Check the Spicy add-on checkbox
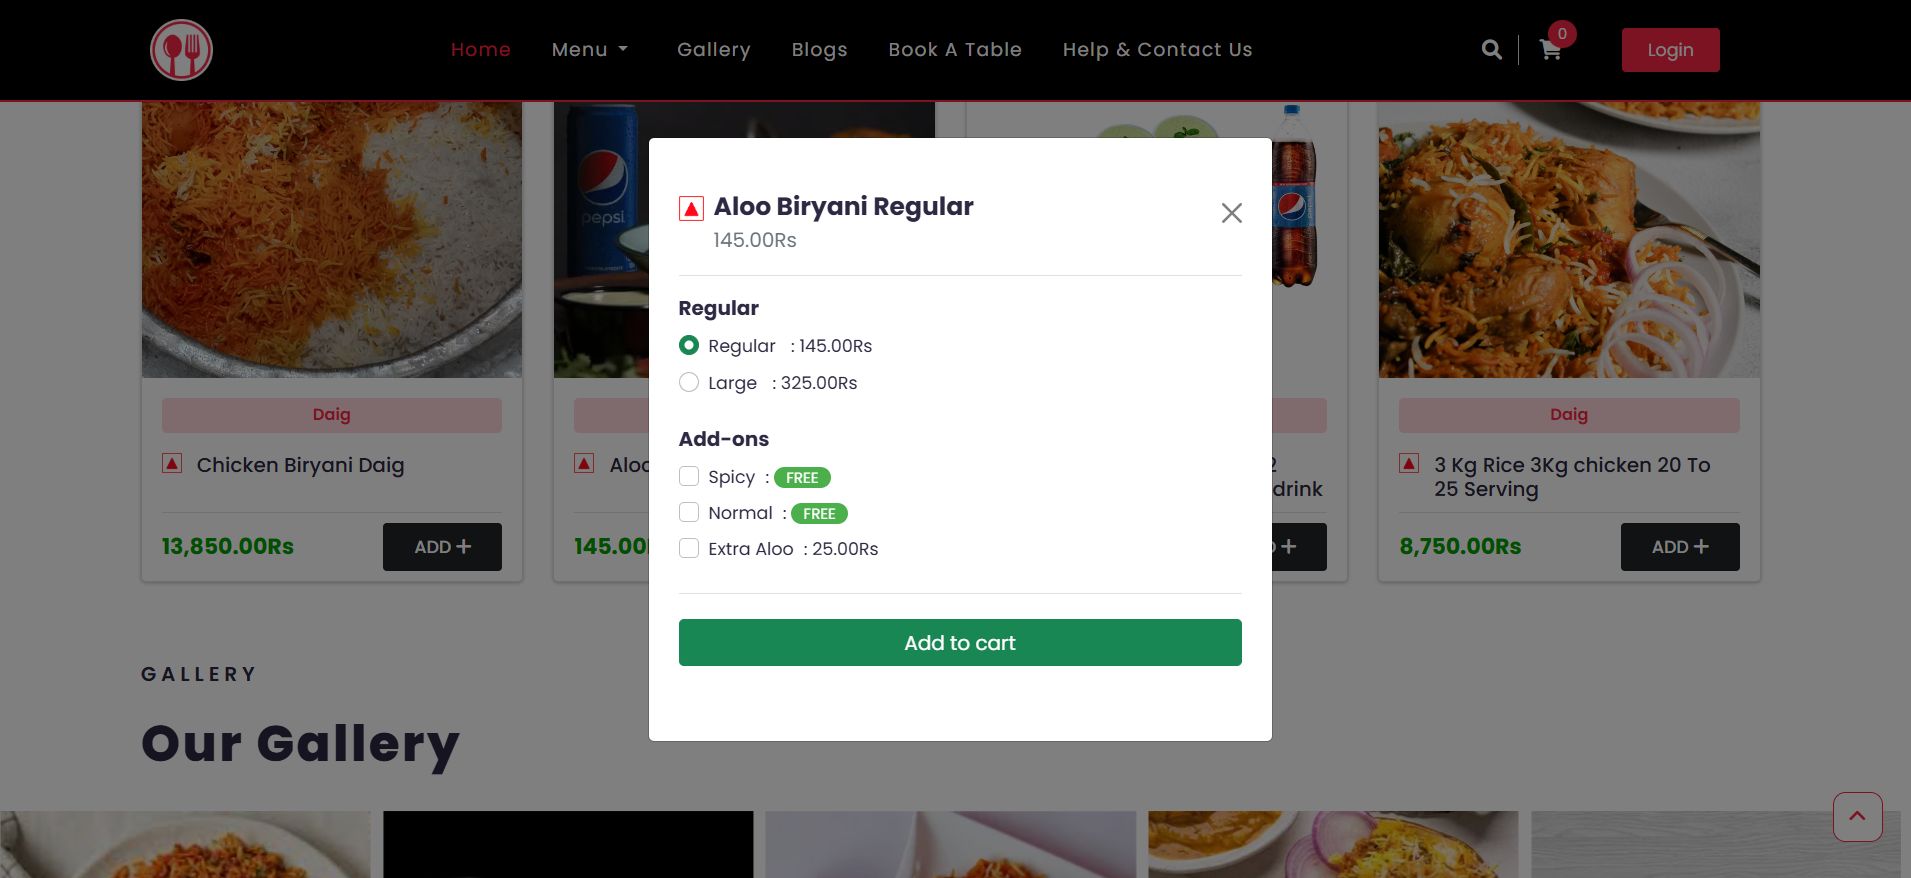 click(689, 477)
